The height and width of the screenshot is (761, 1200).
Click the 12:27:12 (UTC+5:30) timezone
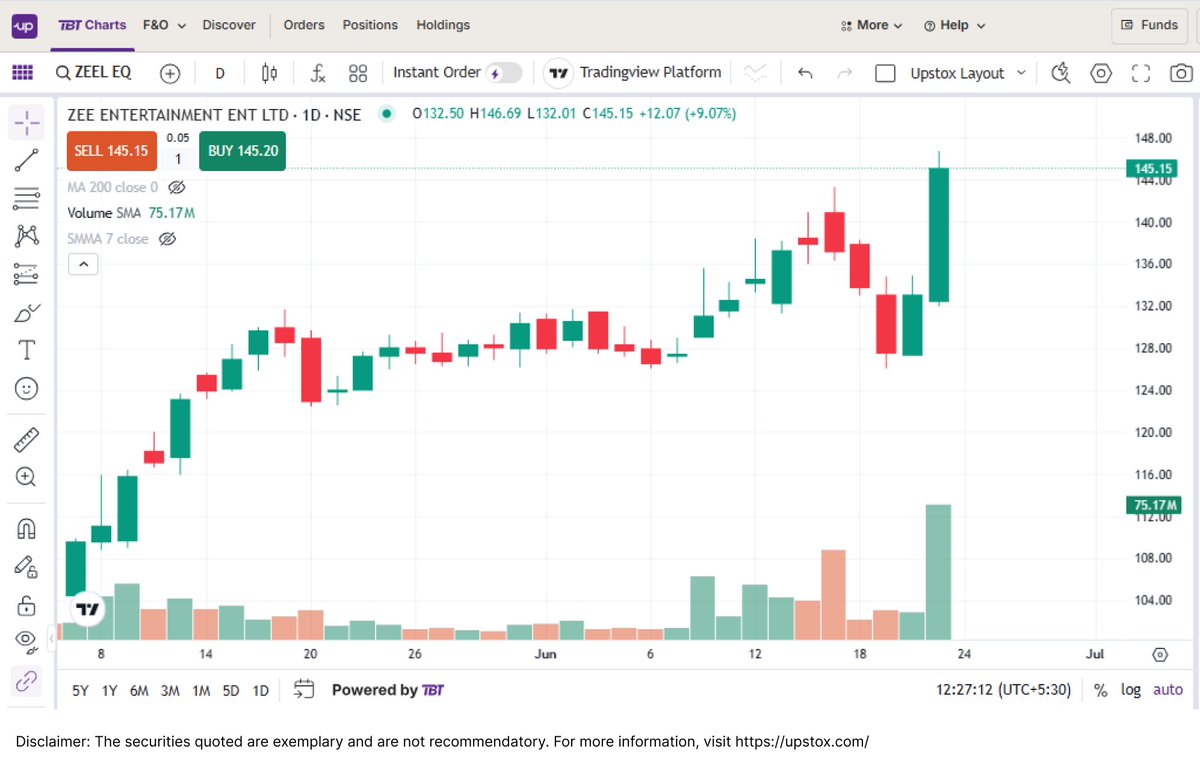pos(1003,690)
